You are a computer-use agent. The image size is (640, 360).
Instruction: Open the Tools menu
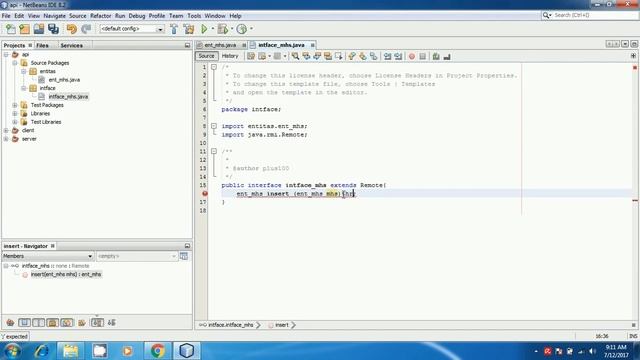click(x=194, y=16)
